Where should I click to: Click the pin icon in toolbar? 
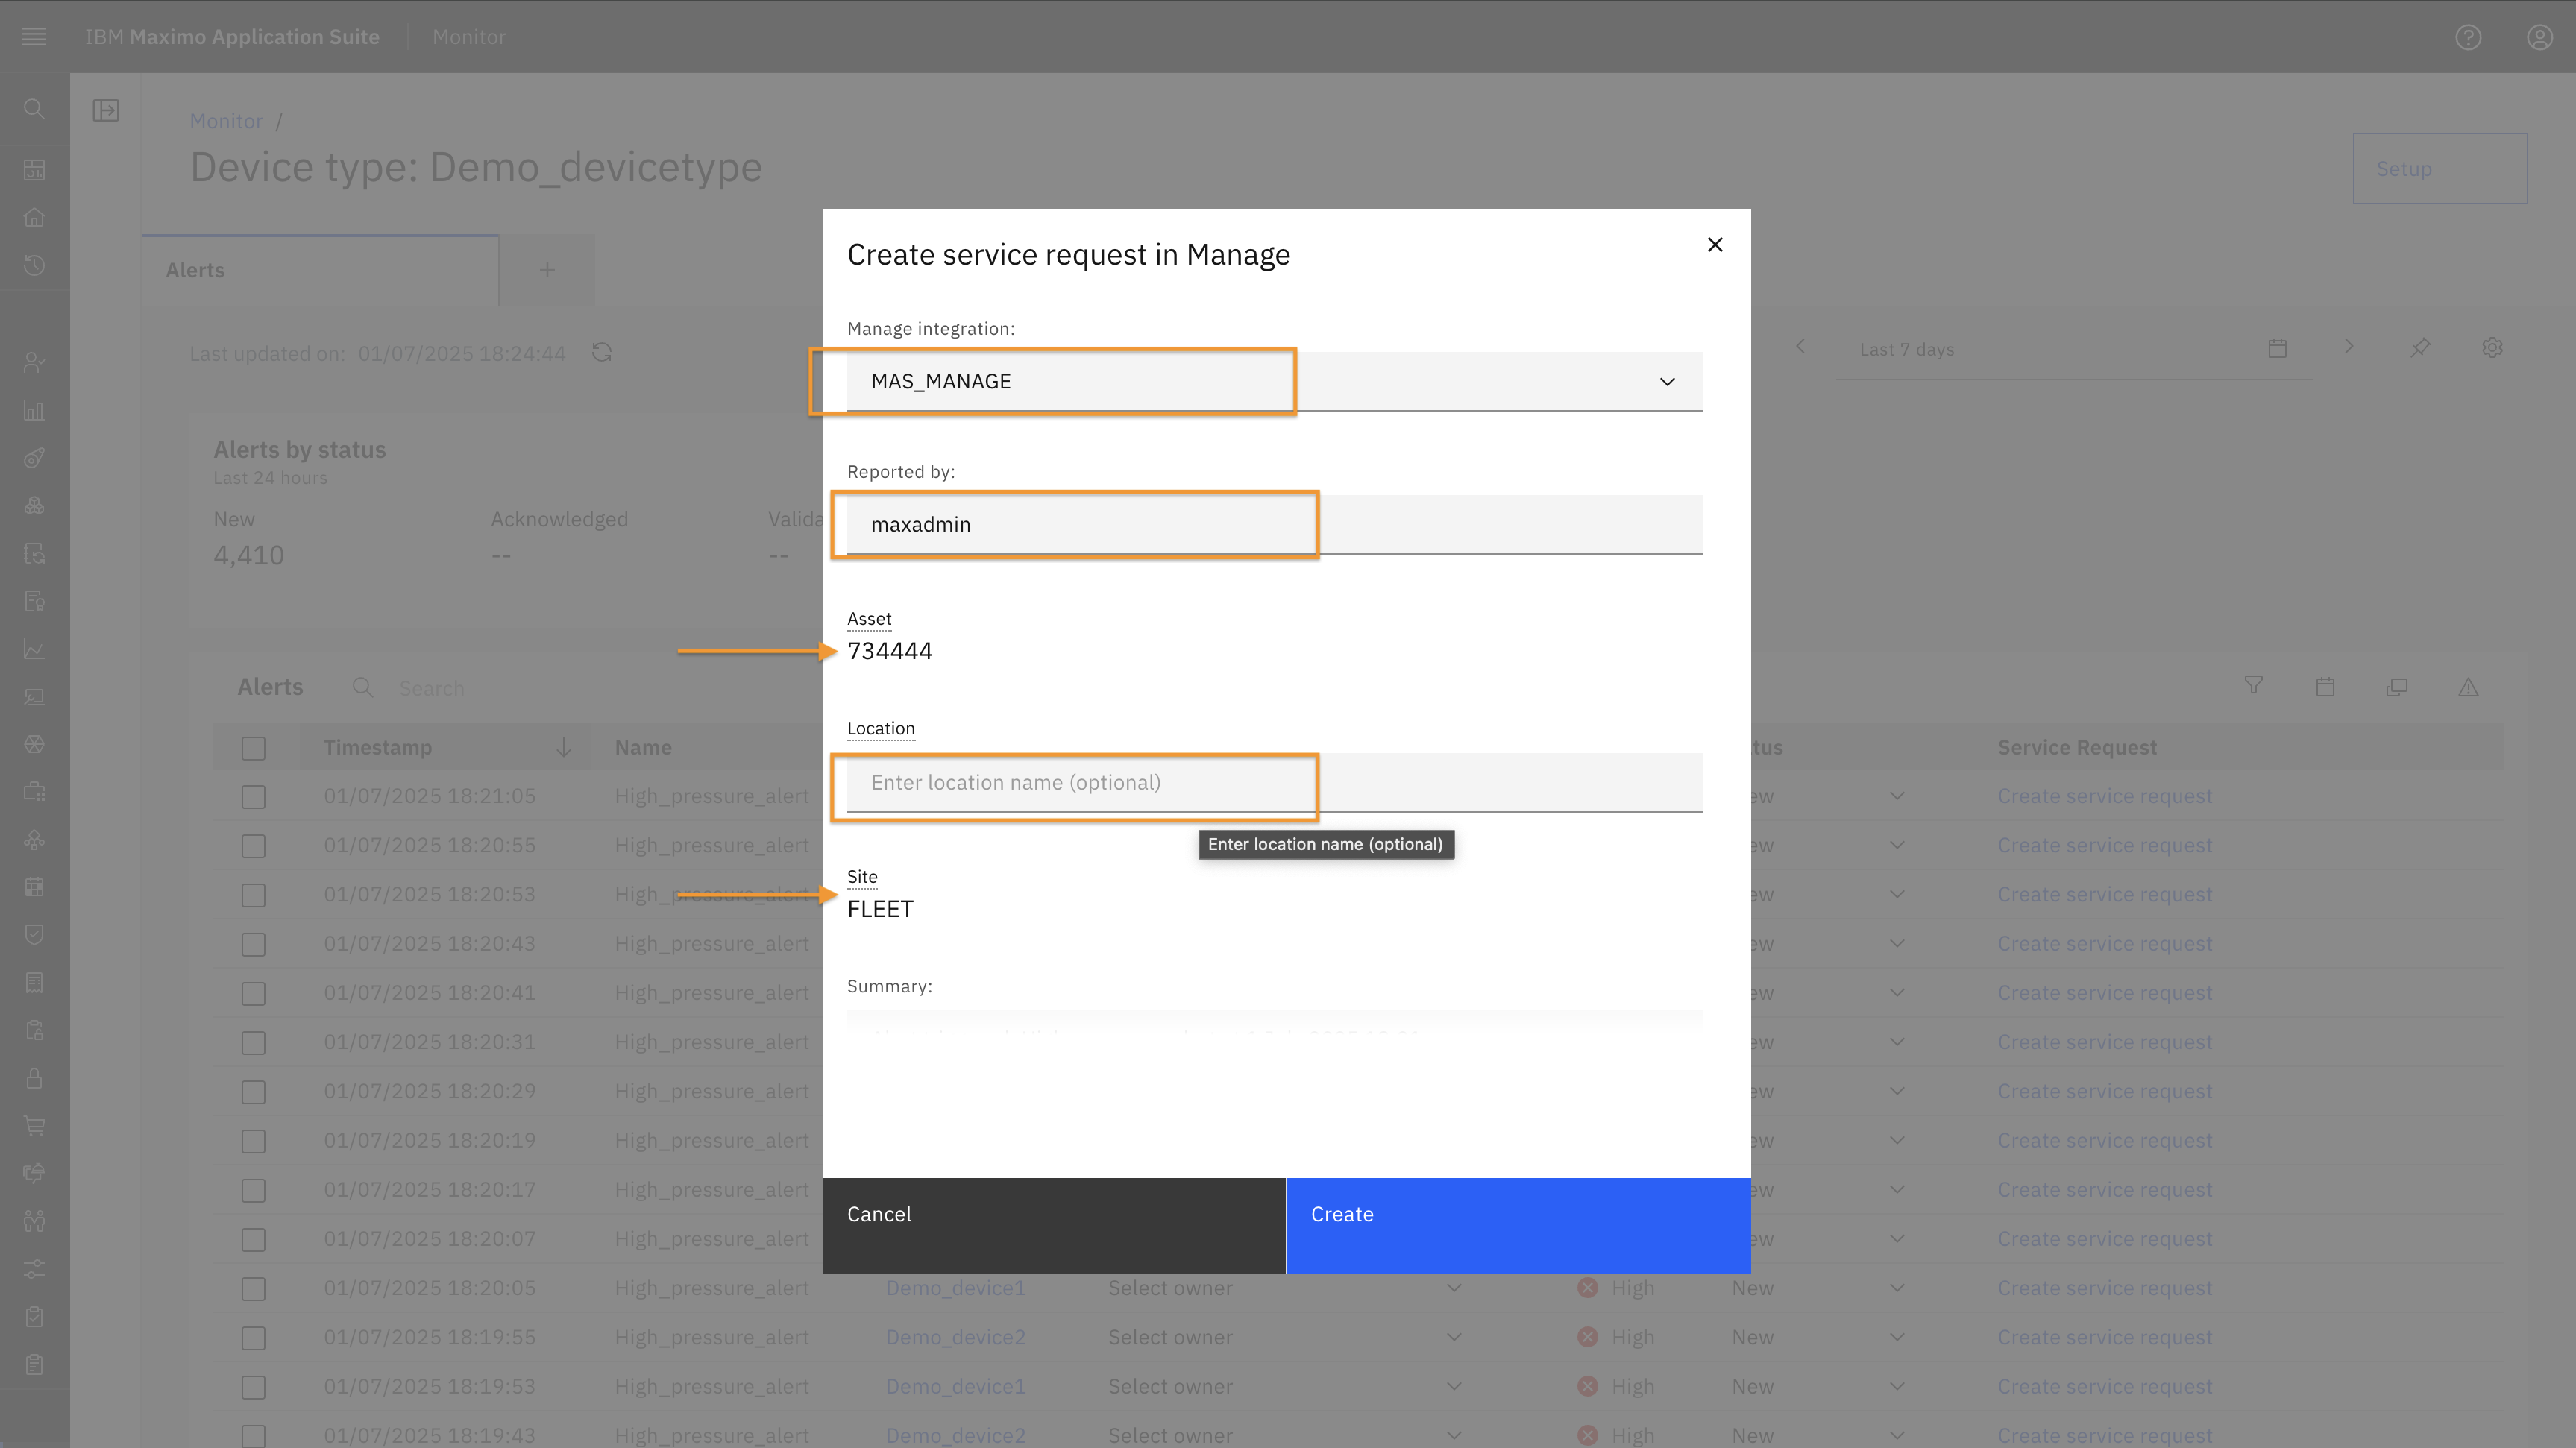tap(2420, 347)
